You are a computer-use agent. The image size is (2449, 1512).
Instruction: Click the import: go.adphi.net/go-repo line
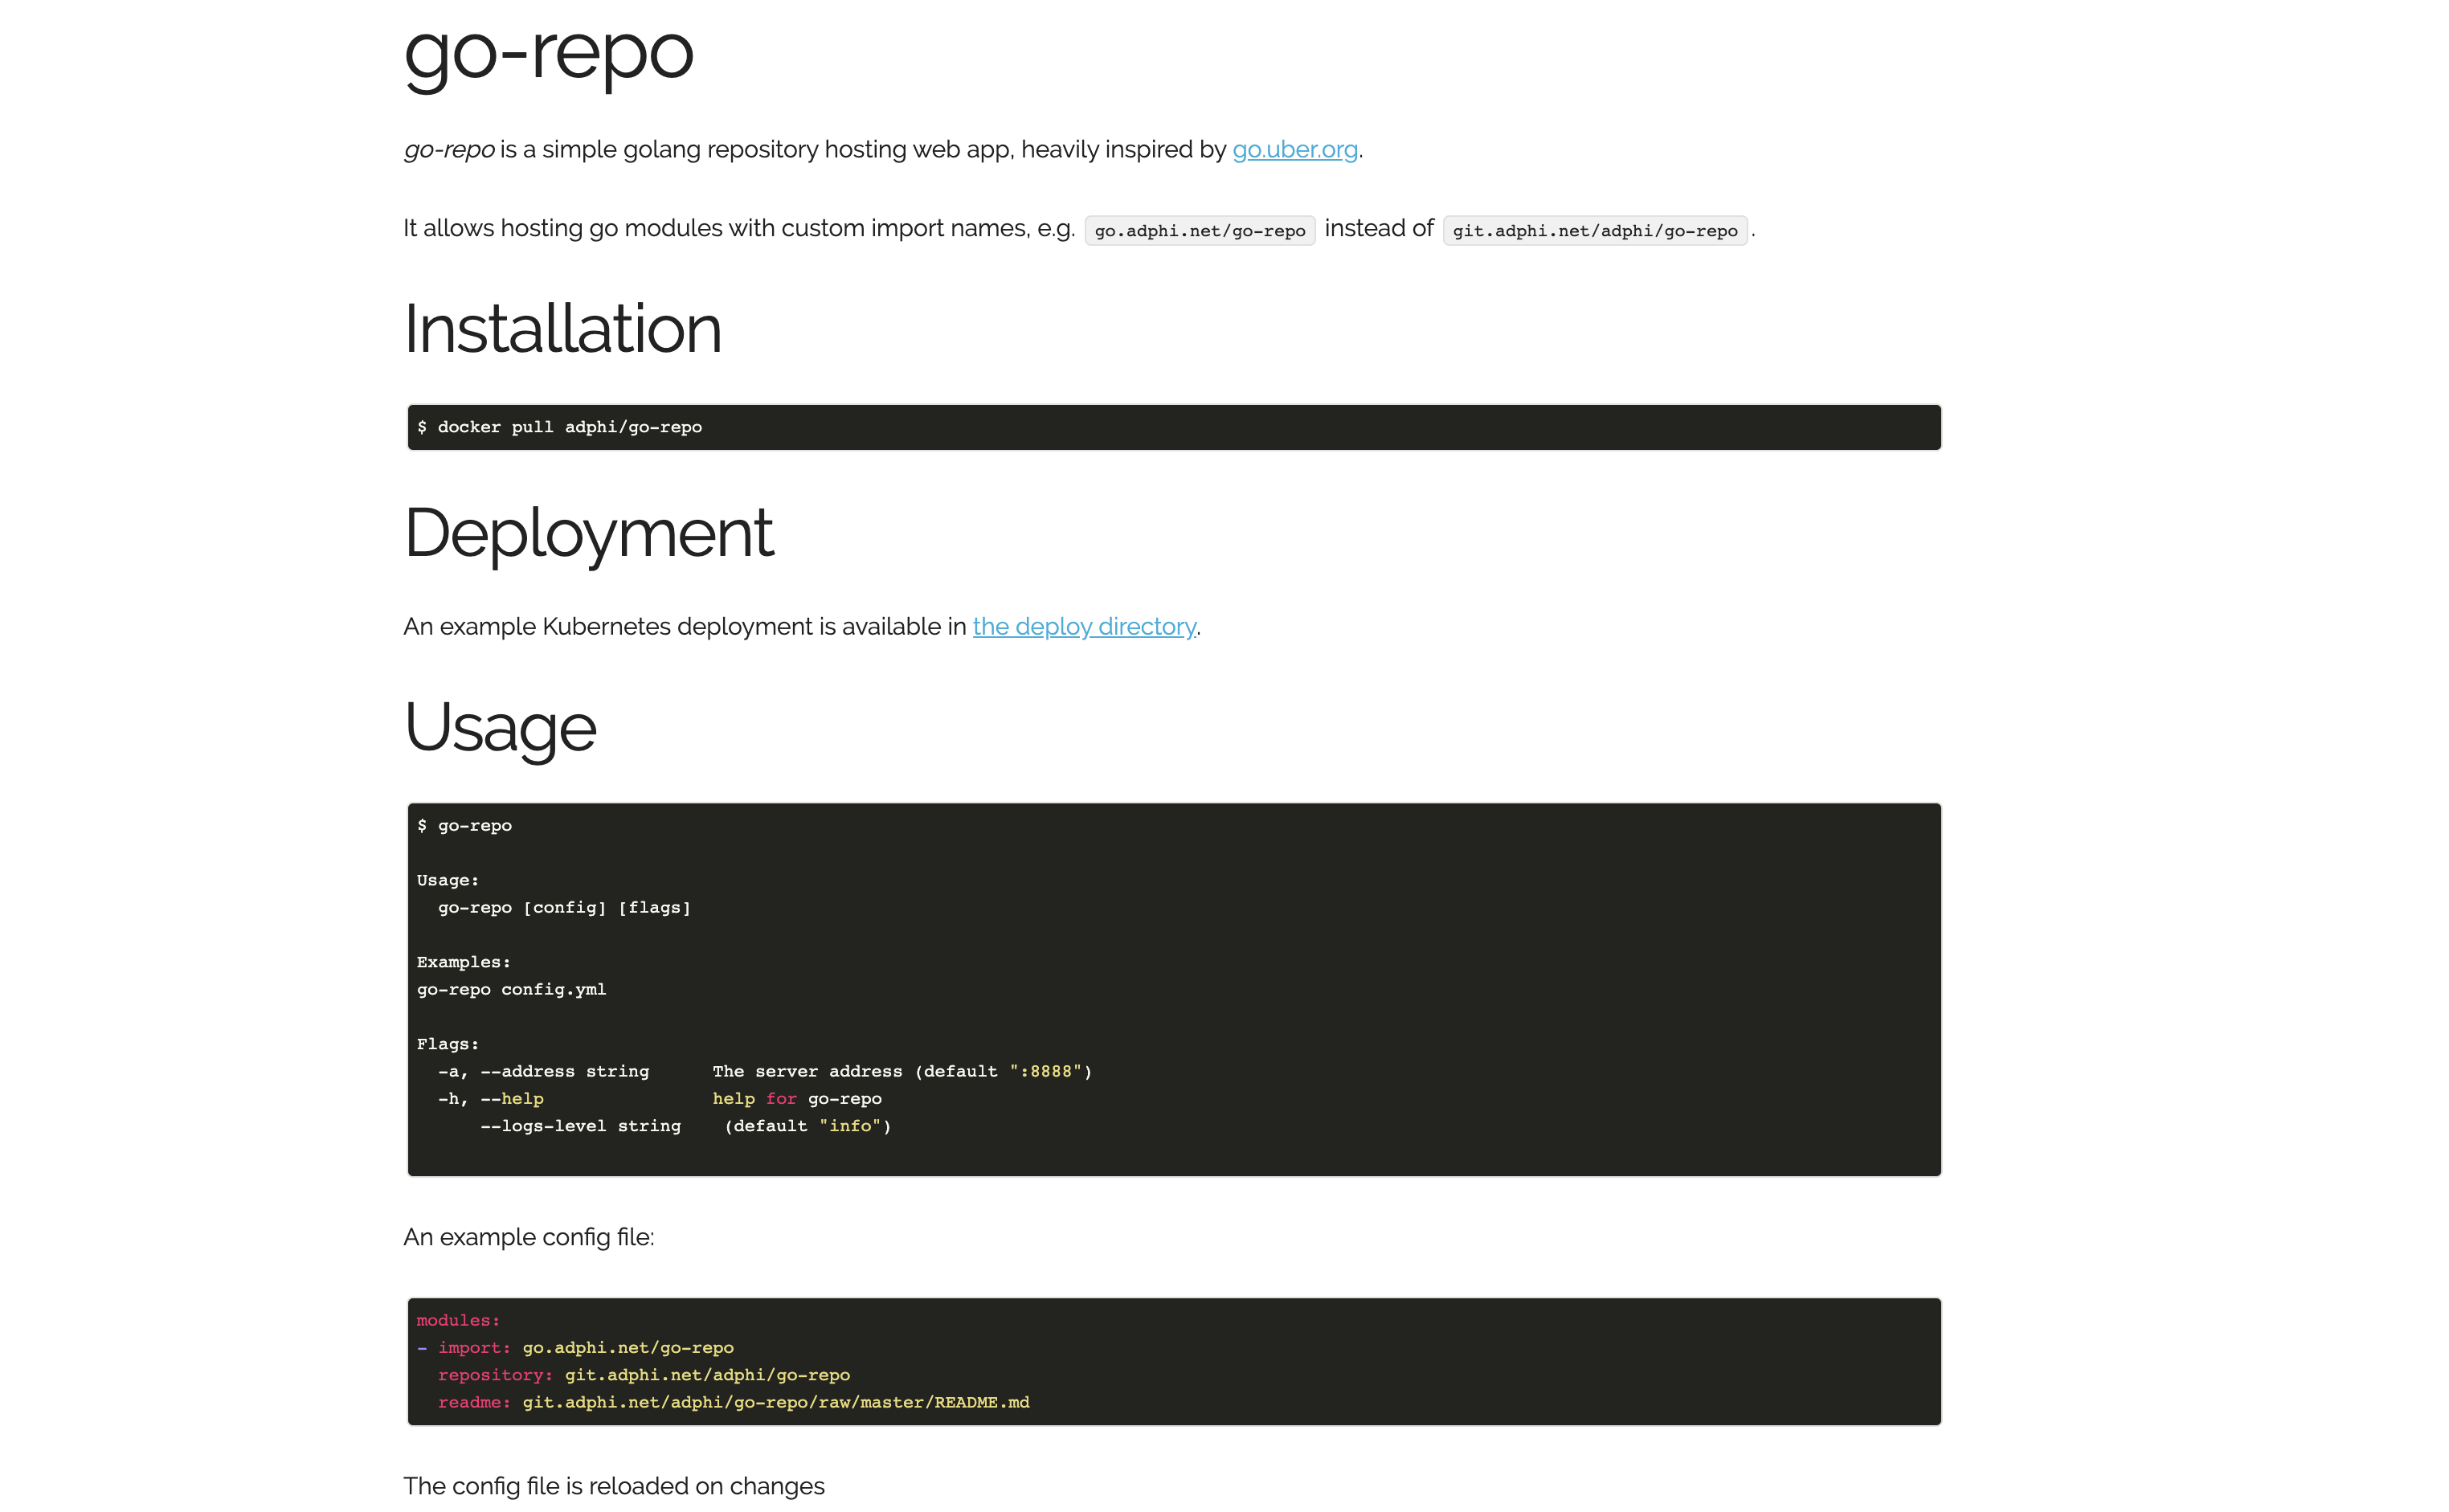click(x=585, y=1347)
